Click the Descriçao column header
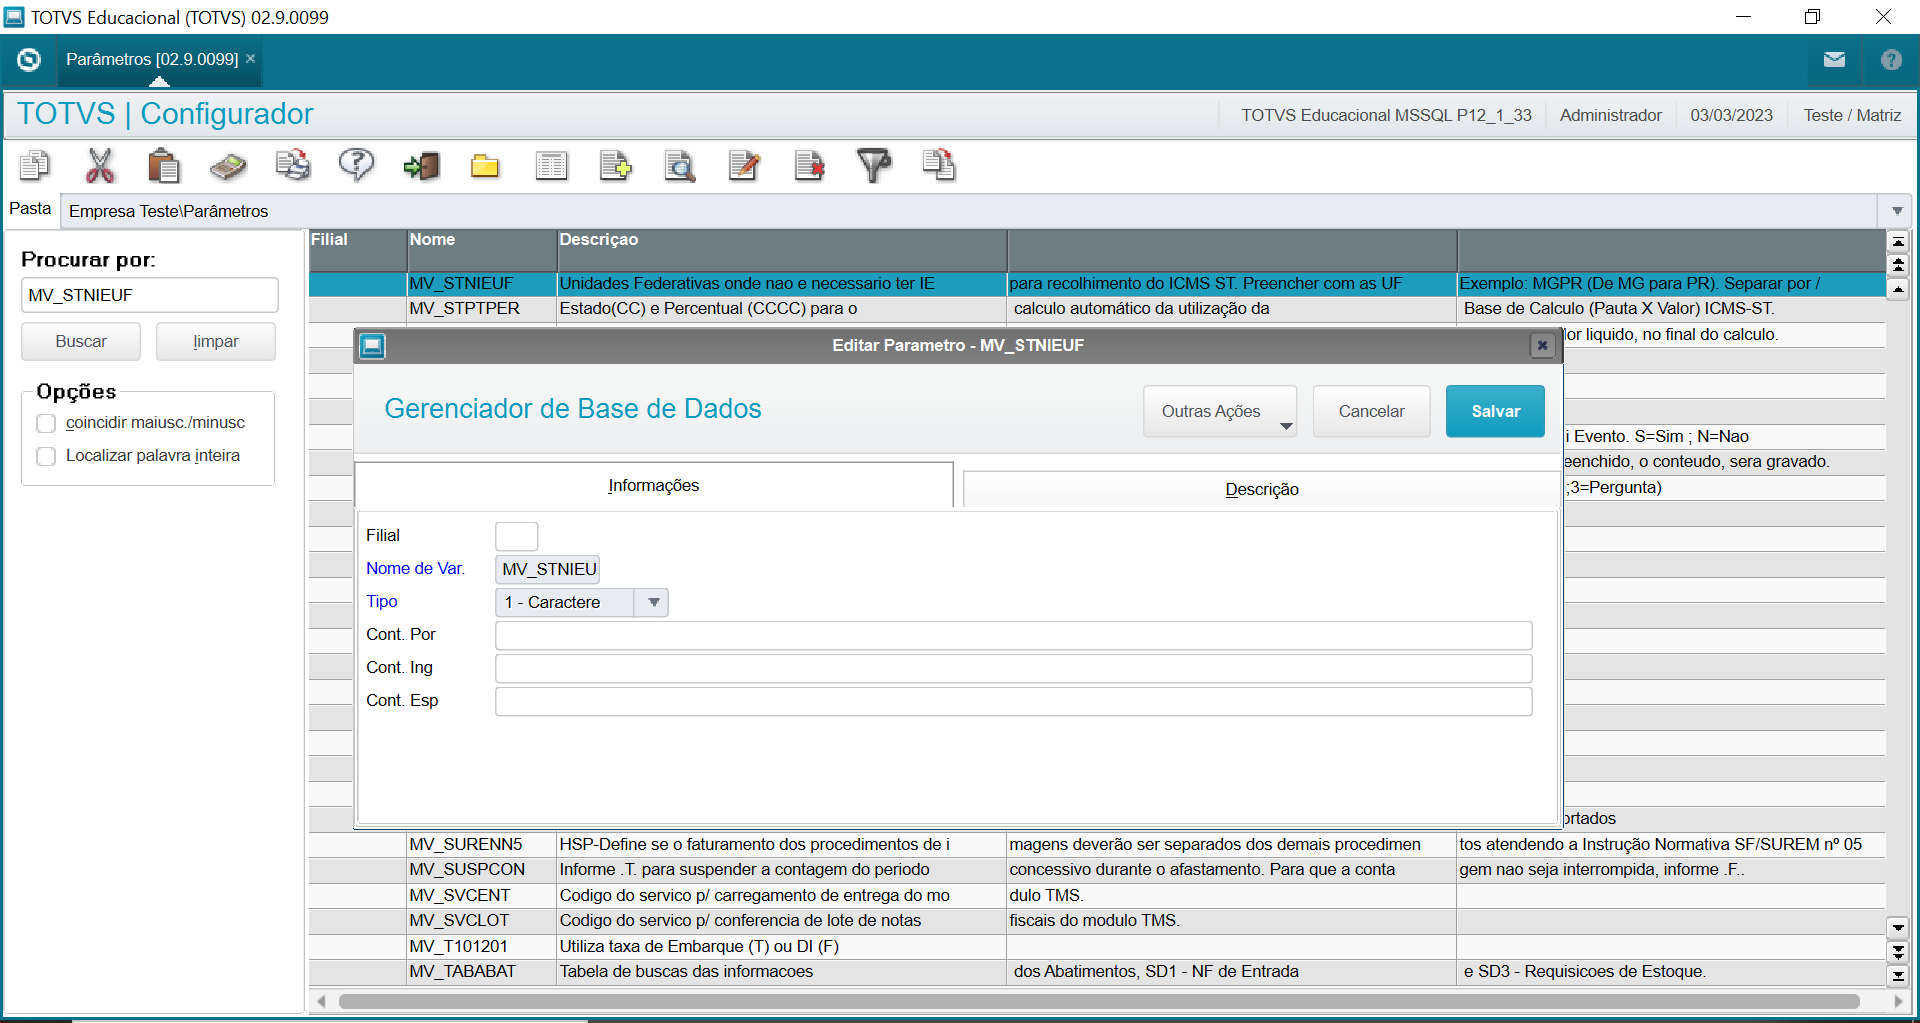 coord(782,250)
